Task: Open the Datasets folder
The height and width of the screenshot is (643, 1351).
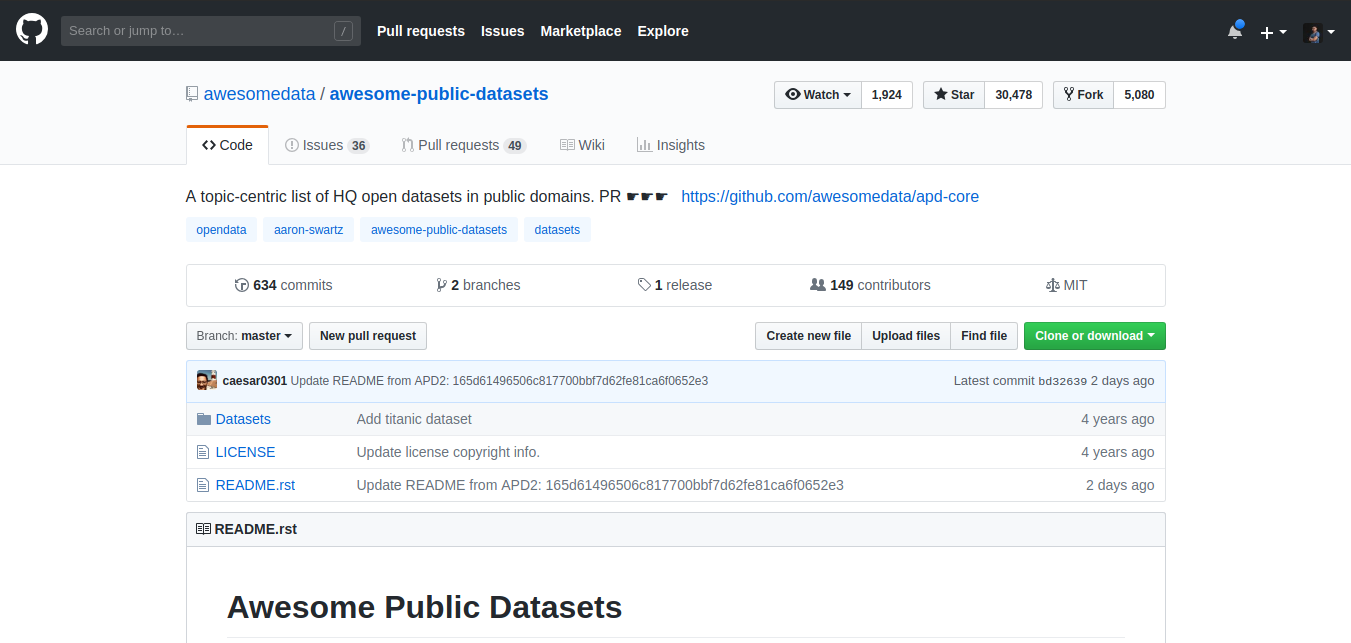Action: point(243,419)
